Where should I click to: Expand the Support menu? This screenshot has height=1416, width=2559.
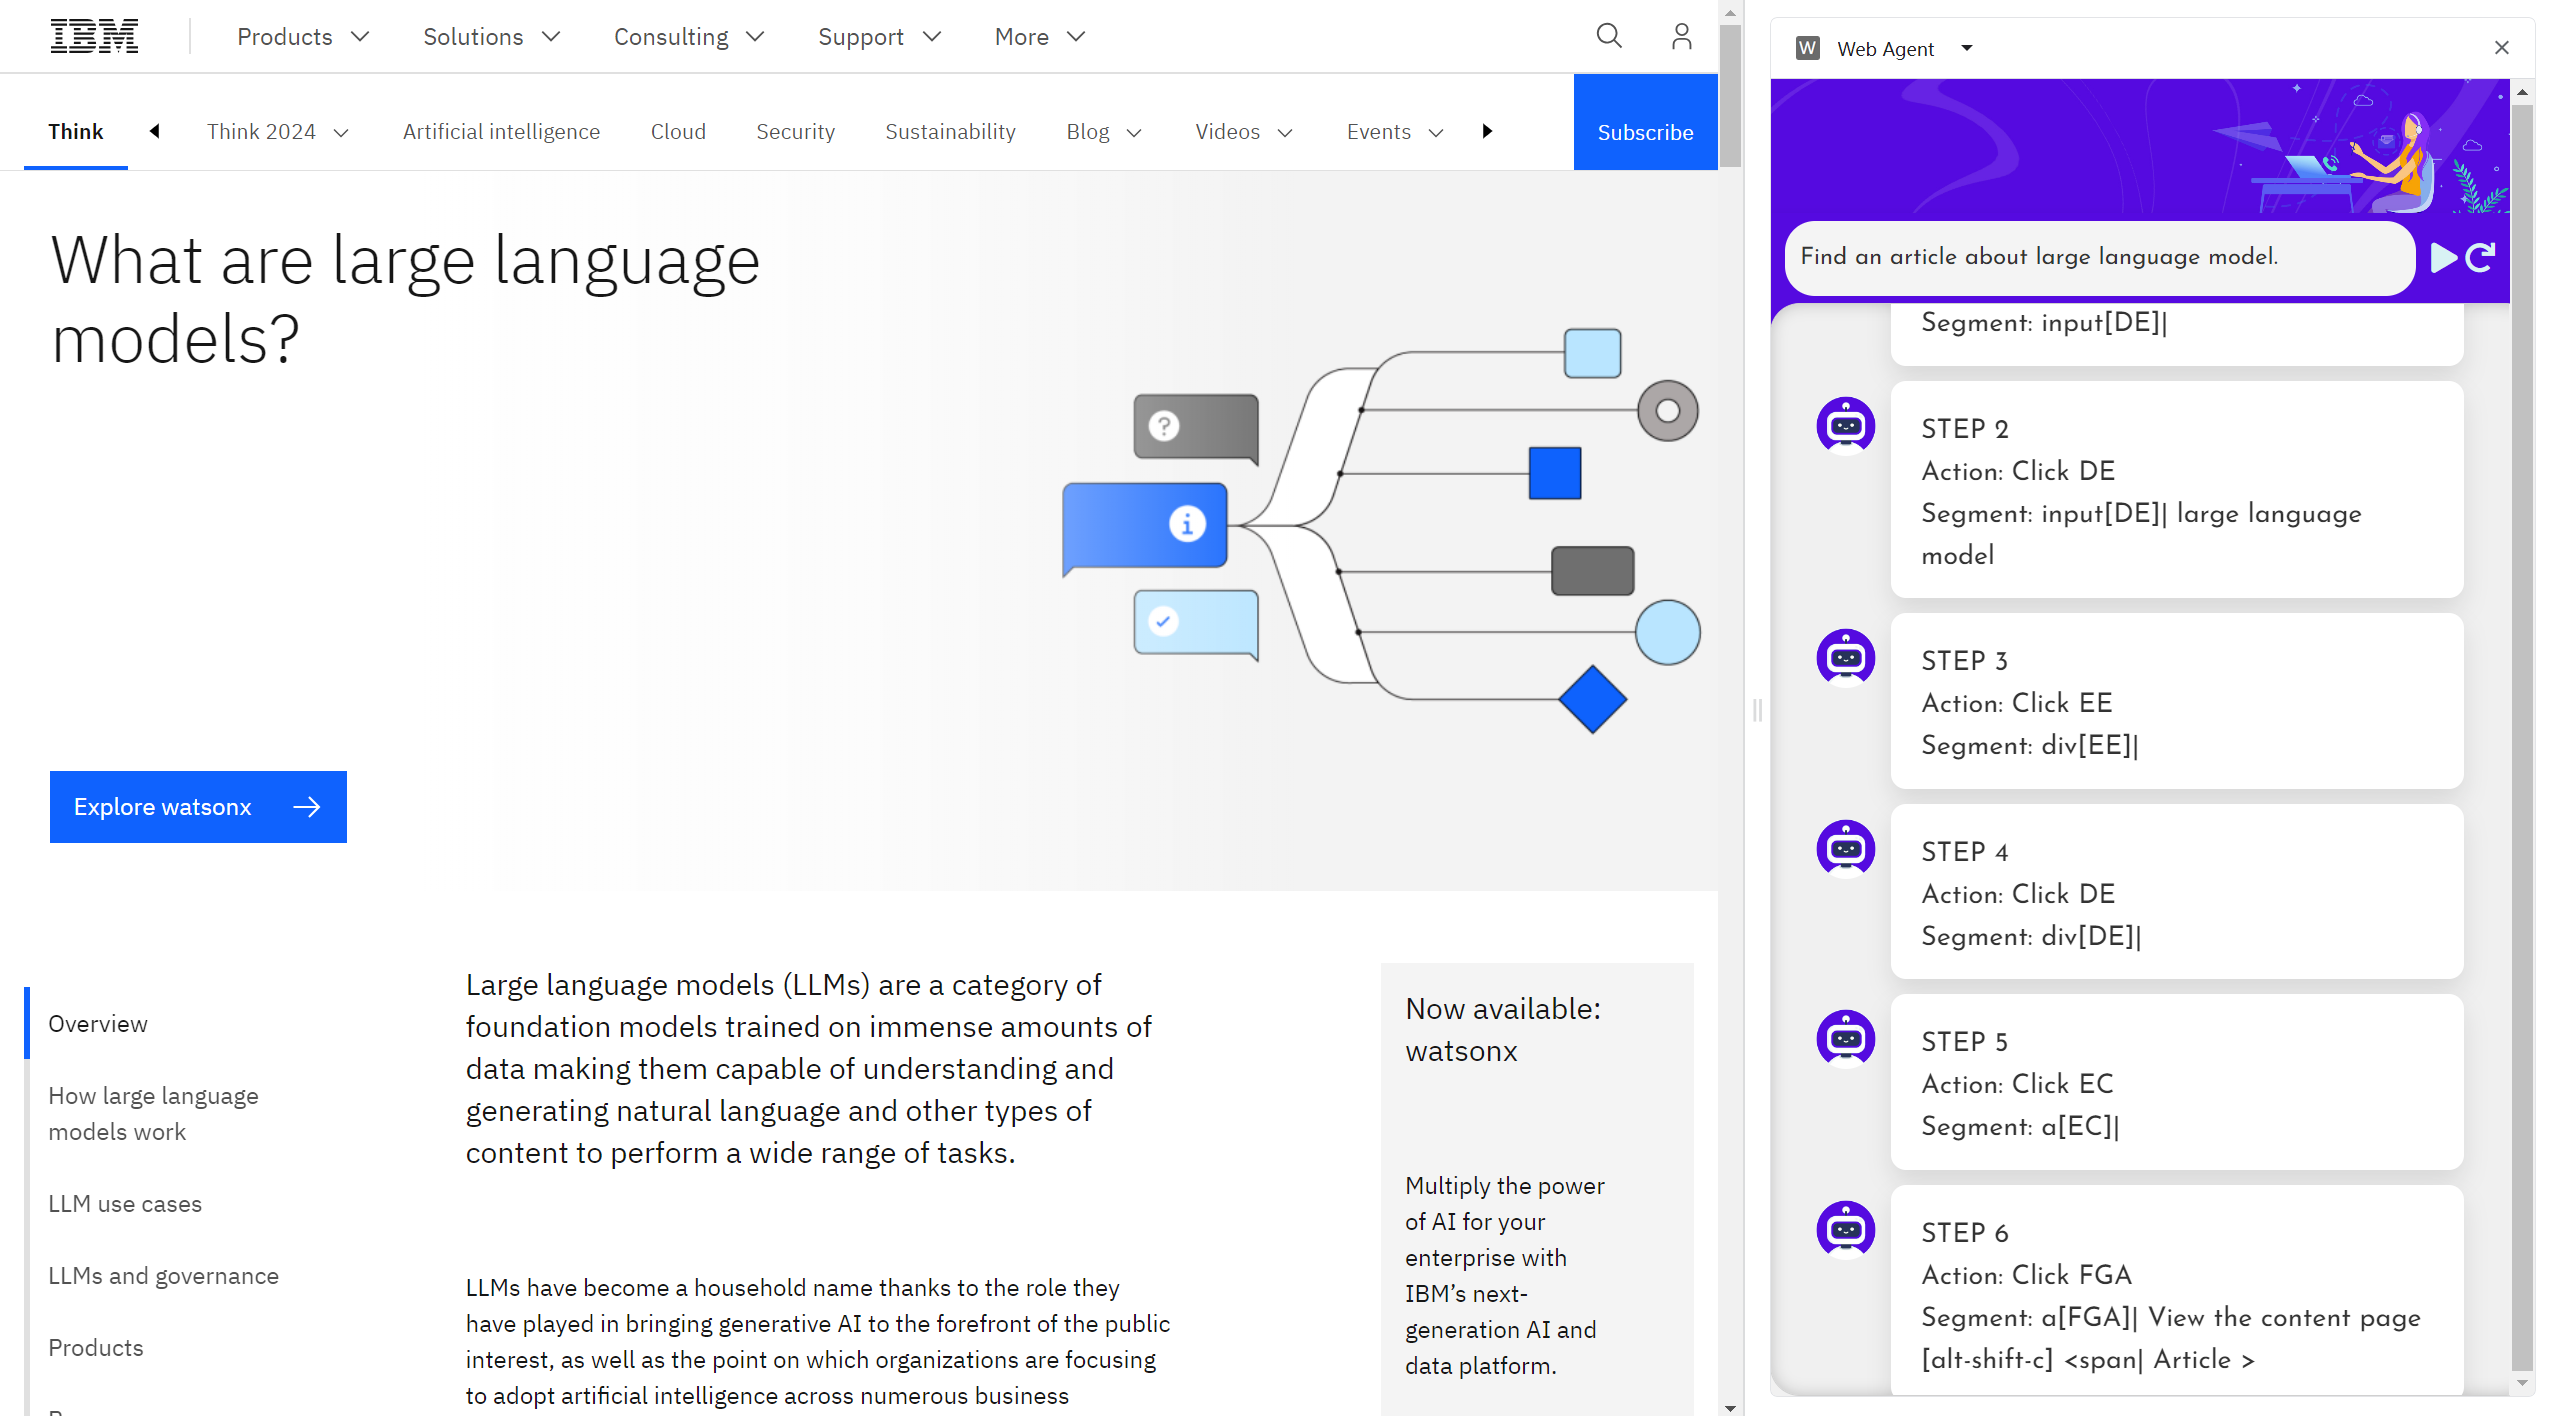coord(879,37)
